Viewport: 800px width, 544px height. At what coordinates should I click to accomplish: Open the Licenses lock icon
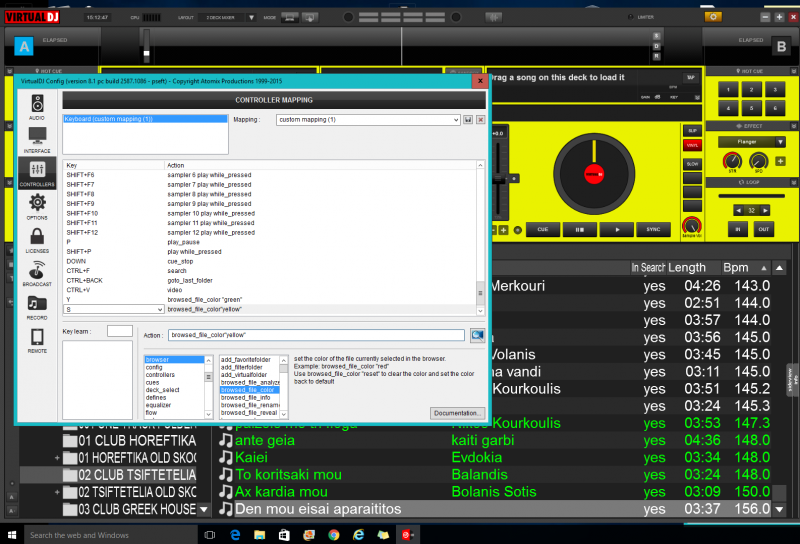coord(37,241)
